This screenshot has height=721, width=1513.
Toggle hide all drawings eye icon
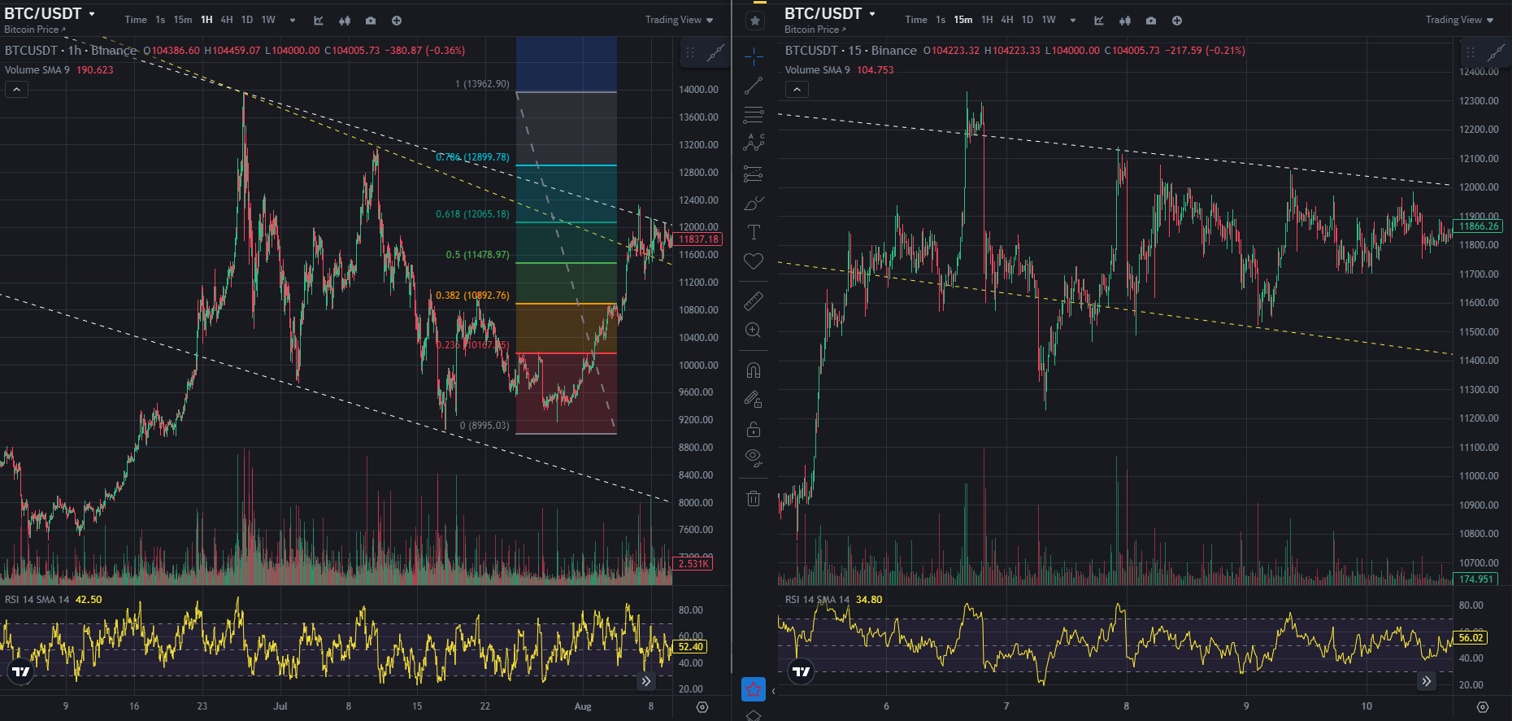pos(754,458)
